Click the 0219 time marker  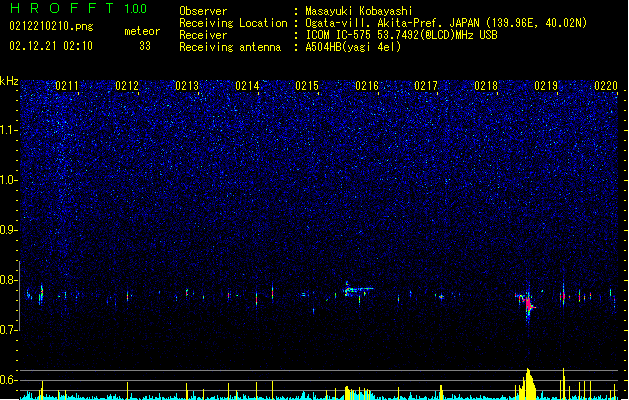pyautogui.click(x=546, y=86)
